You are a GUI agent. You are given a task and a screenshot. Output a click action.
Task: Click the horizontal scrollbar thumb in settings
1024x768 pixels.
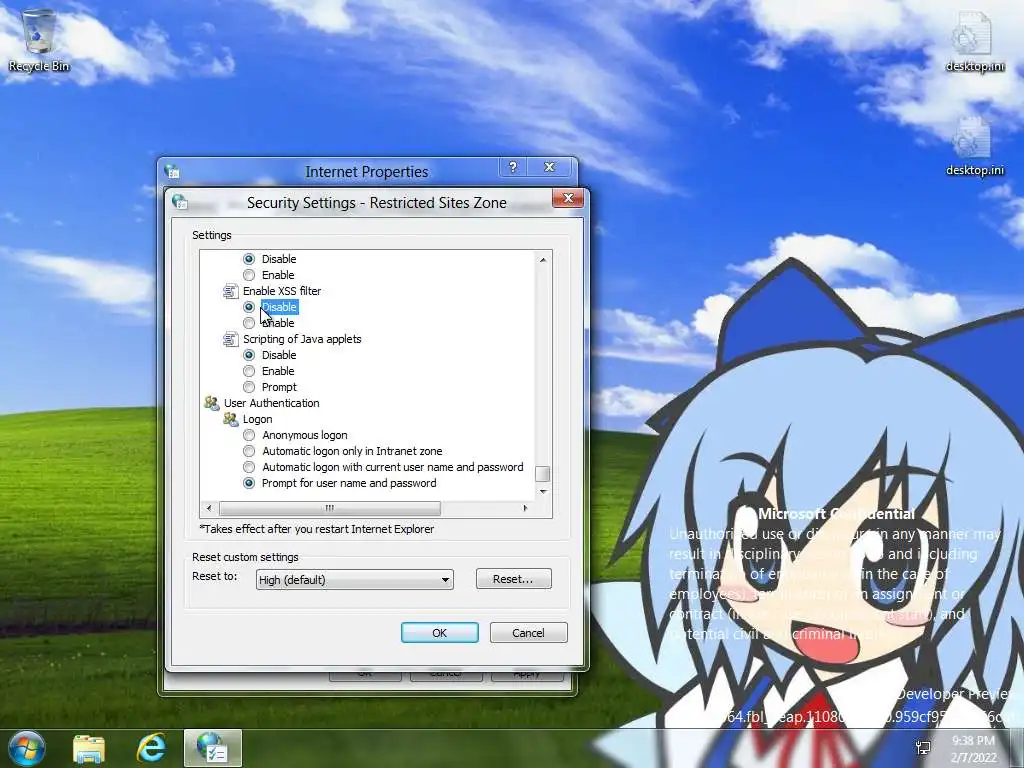click(x=329, y=508)
